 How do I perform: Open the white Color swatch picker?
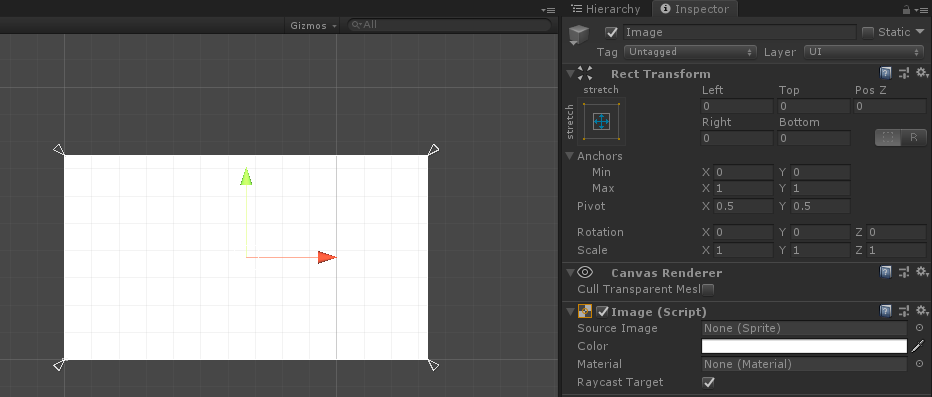pos(804,346)
